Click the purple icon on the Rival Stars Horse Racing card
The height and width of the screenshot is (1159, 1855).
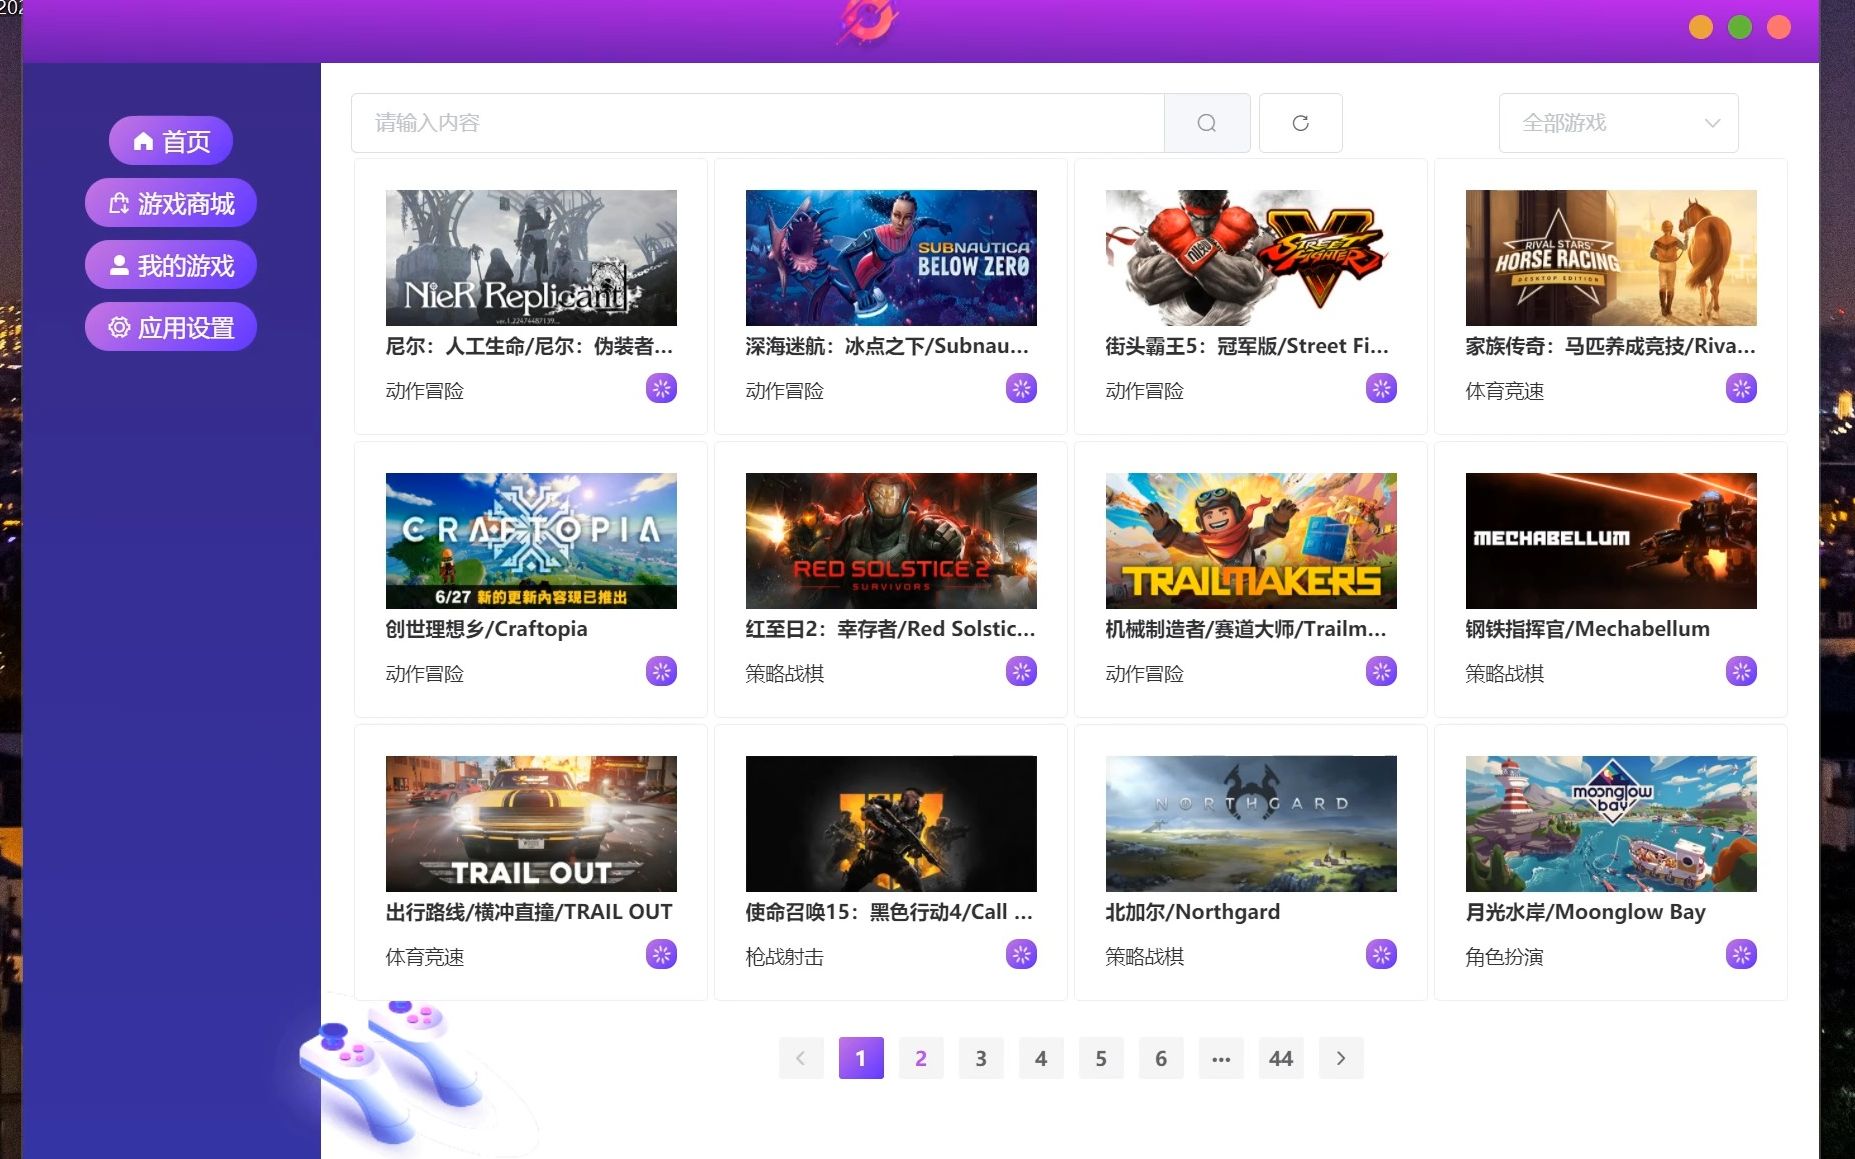1741,388
